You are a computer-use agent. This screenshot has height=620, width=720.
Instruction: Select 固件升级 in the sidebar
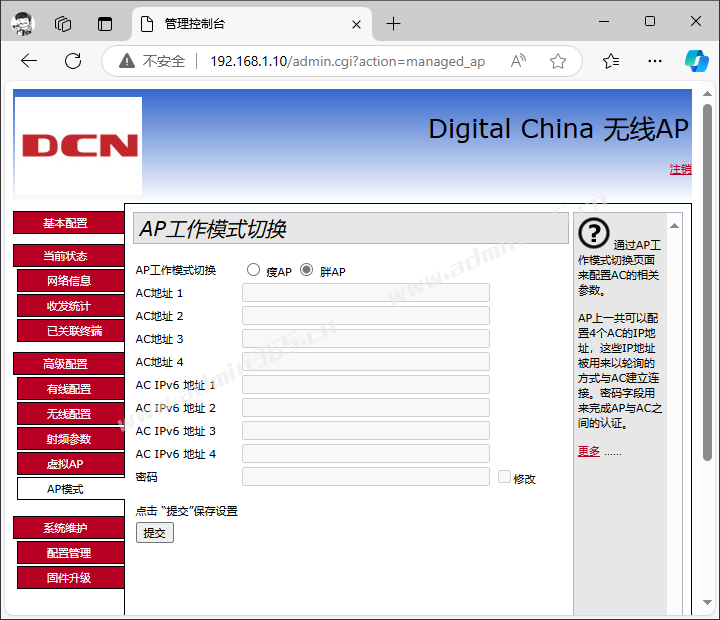(x=71, y=578)
